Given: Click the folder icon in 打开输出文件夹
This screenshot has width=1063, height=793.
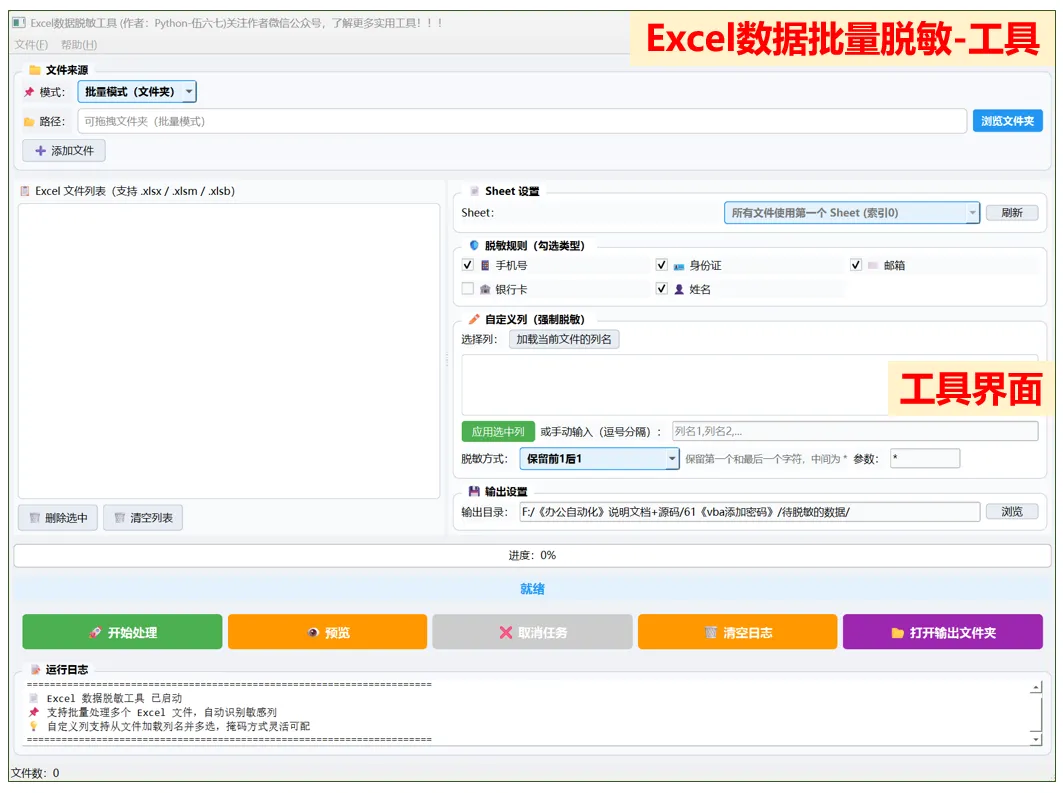Looking at the screenshot, I should [898, 632].
